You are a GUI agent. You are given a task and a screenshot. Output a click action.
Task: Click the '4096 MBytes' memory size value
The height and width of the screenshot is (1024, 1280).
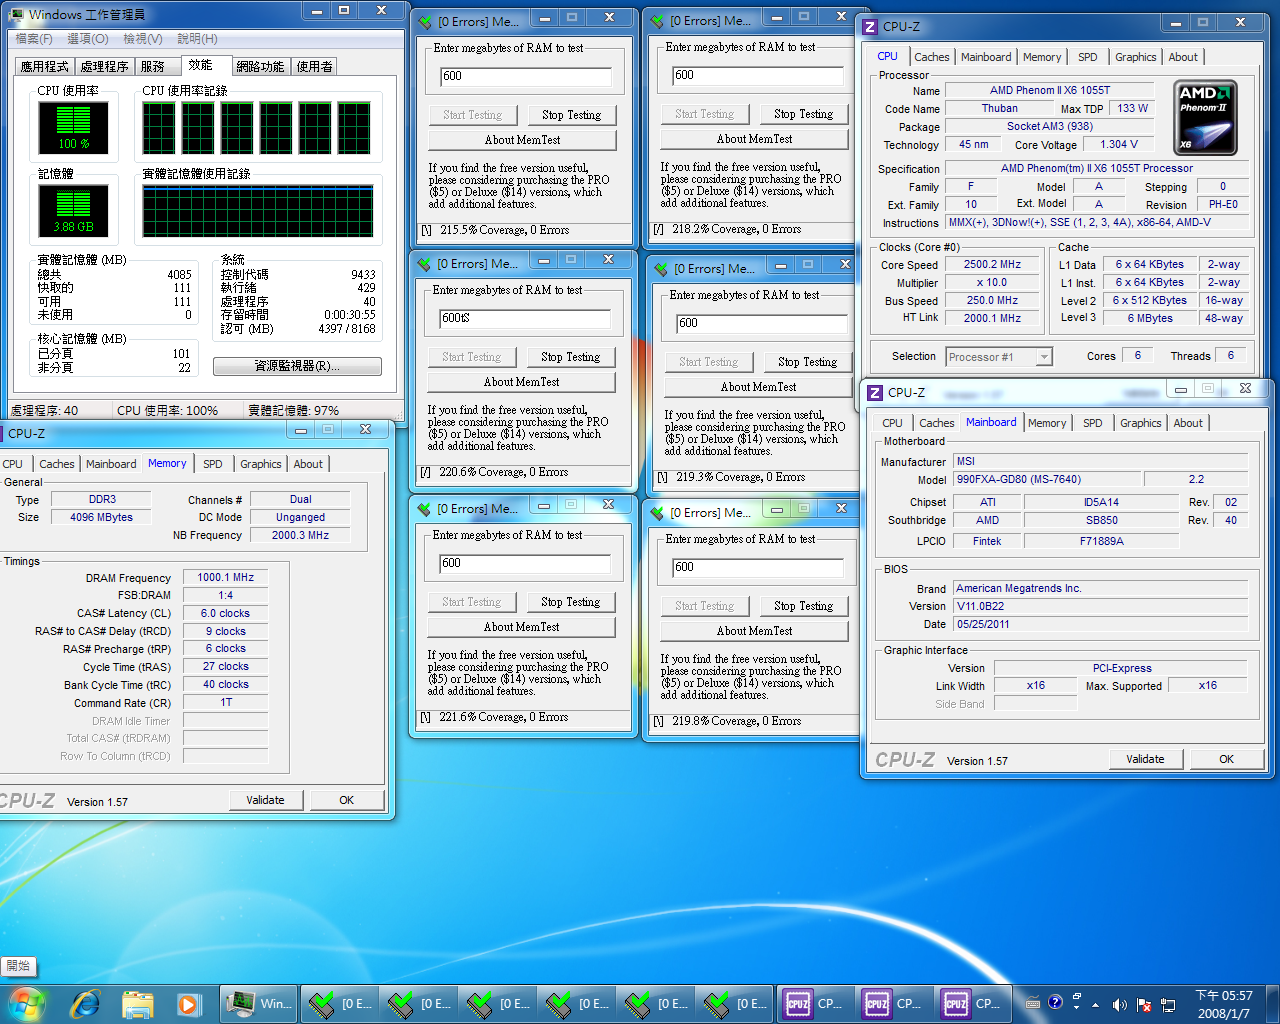coord(101,517)
